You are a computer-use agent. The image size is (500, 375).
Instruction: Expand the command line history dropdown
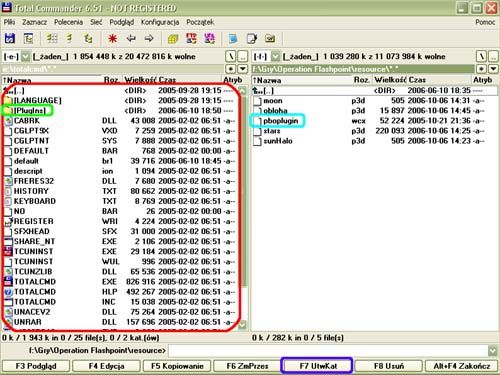point(493,351)
